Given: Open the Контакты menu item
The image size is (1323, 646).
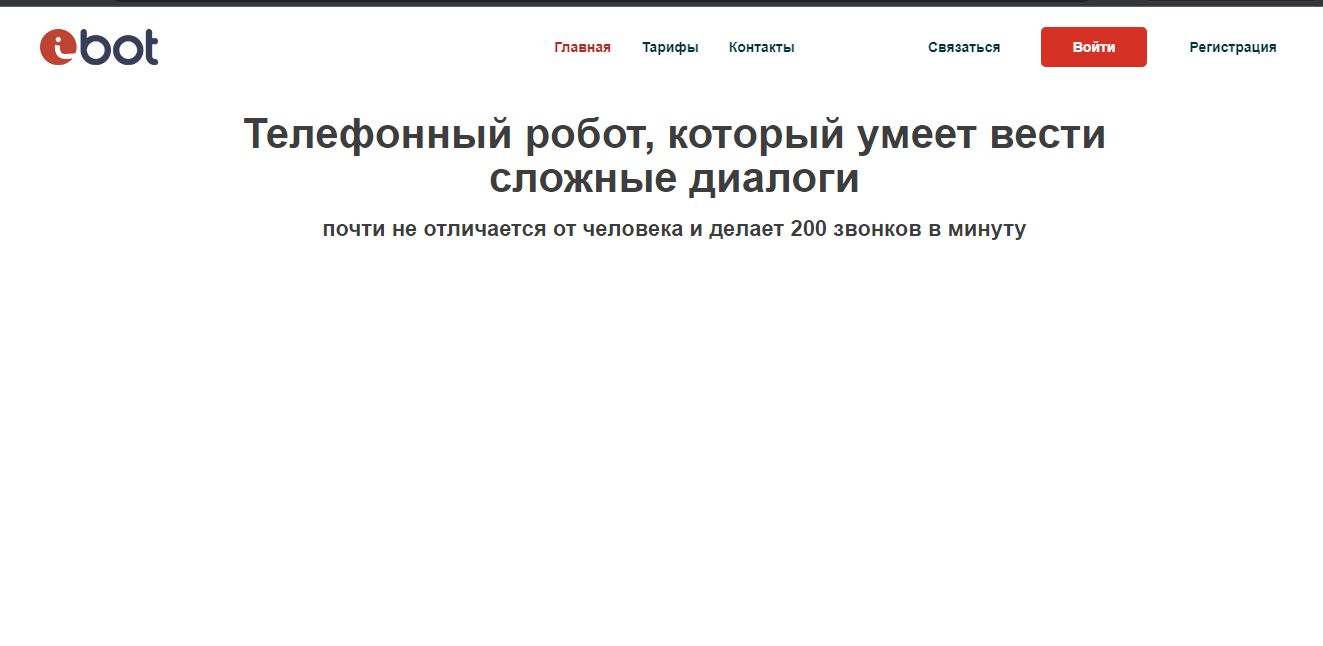Looking at the screenshot, I should 761,47.
